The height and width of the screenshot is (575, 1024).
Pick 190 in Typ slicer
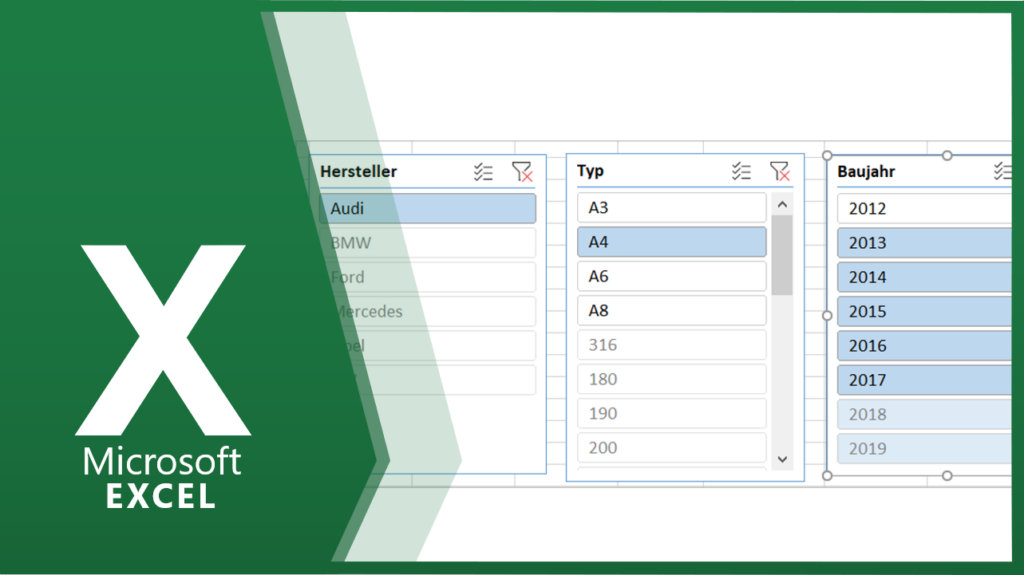coord(671,414)
